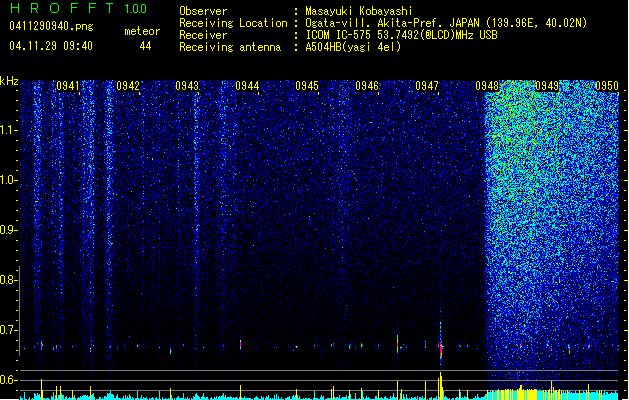Viewport: 629px width, 400px height.
Task: Click the 0.7 kHz axis label
Action: (8, 330)
